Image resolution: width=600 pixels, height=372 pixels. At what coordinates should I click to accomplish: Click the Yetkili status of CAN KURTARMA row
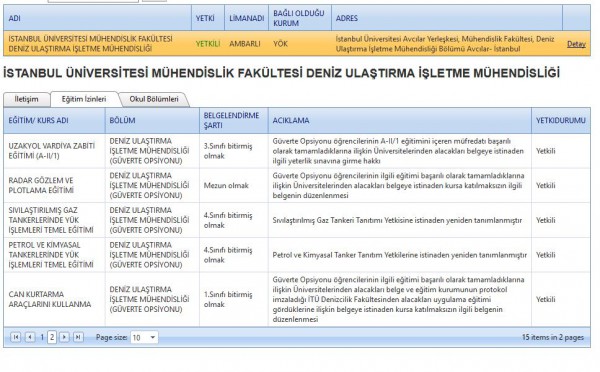pos(546,299)
